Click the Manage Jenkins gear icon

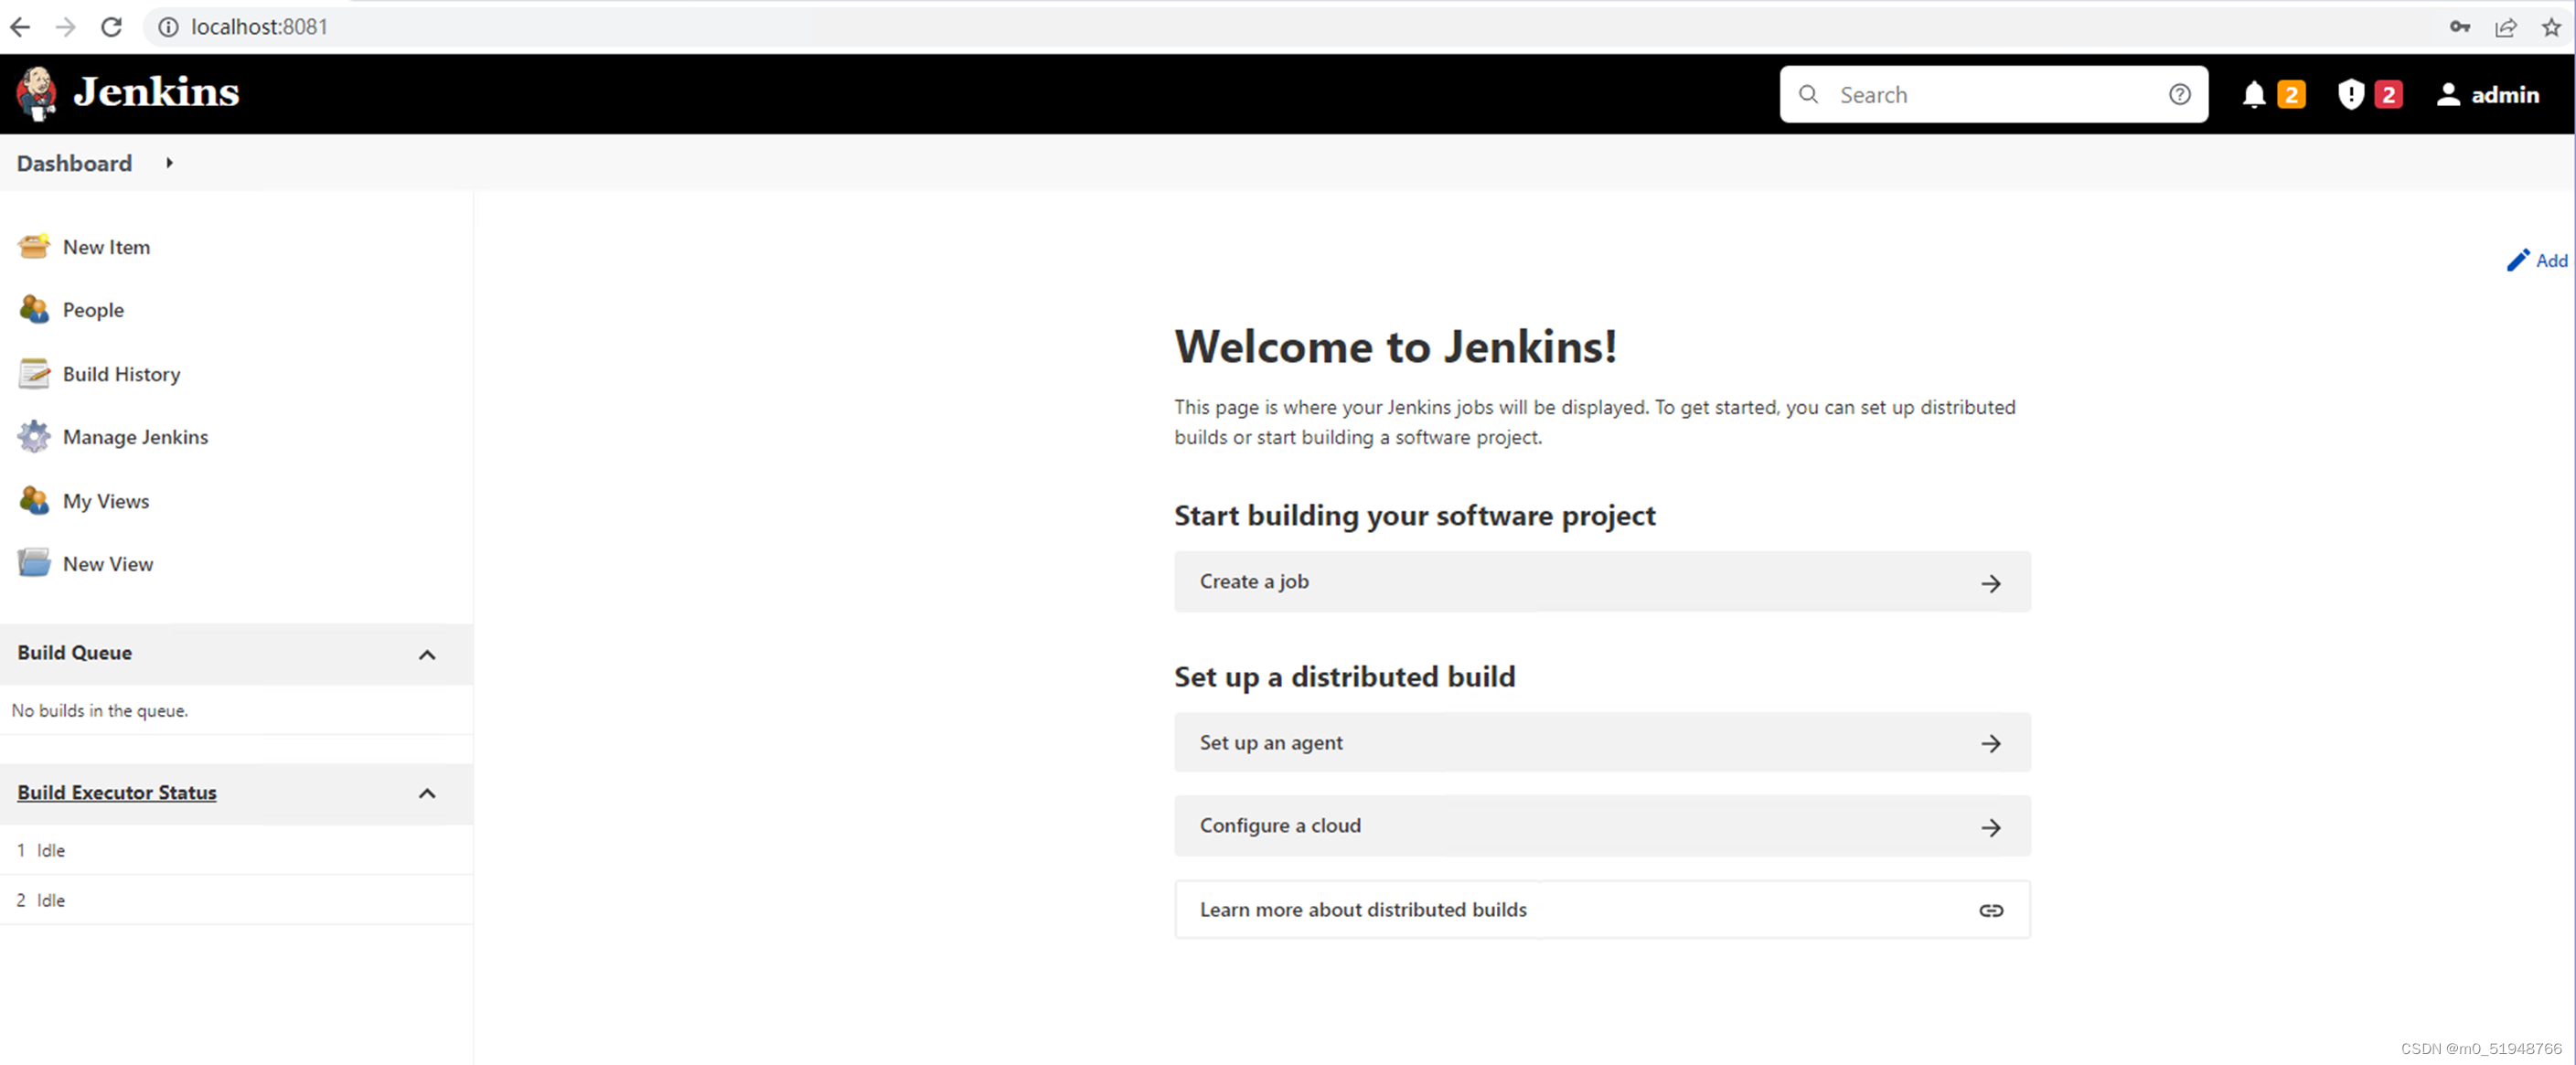click(34, 437)
